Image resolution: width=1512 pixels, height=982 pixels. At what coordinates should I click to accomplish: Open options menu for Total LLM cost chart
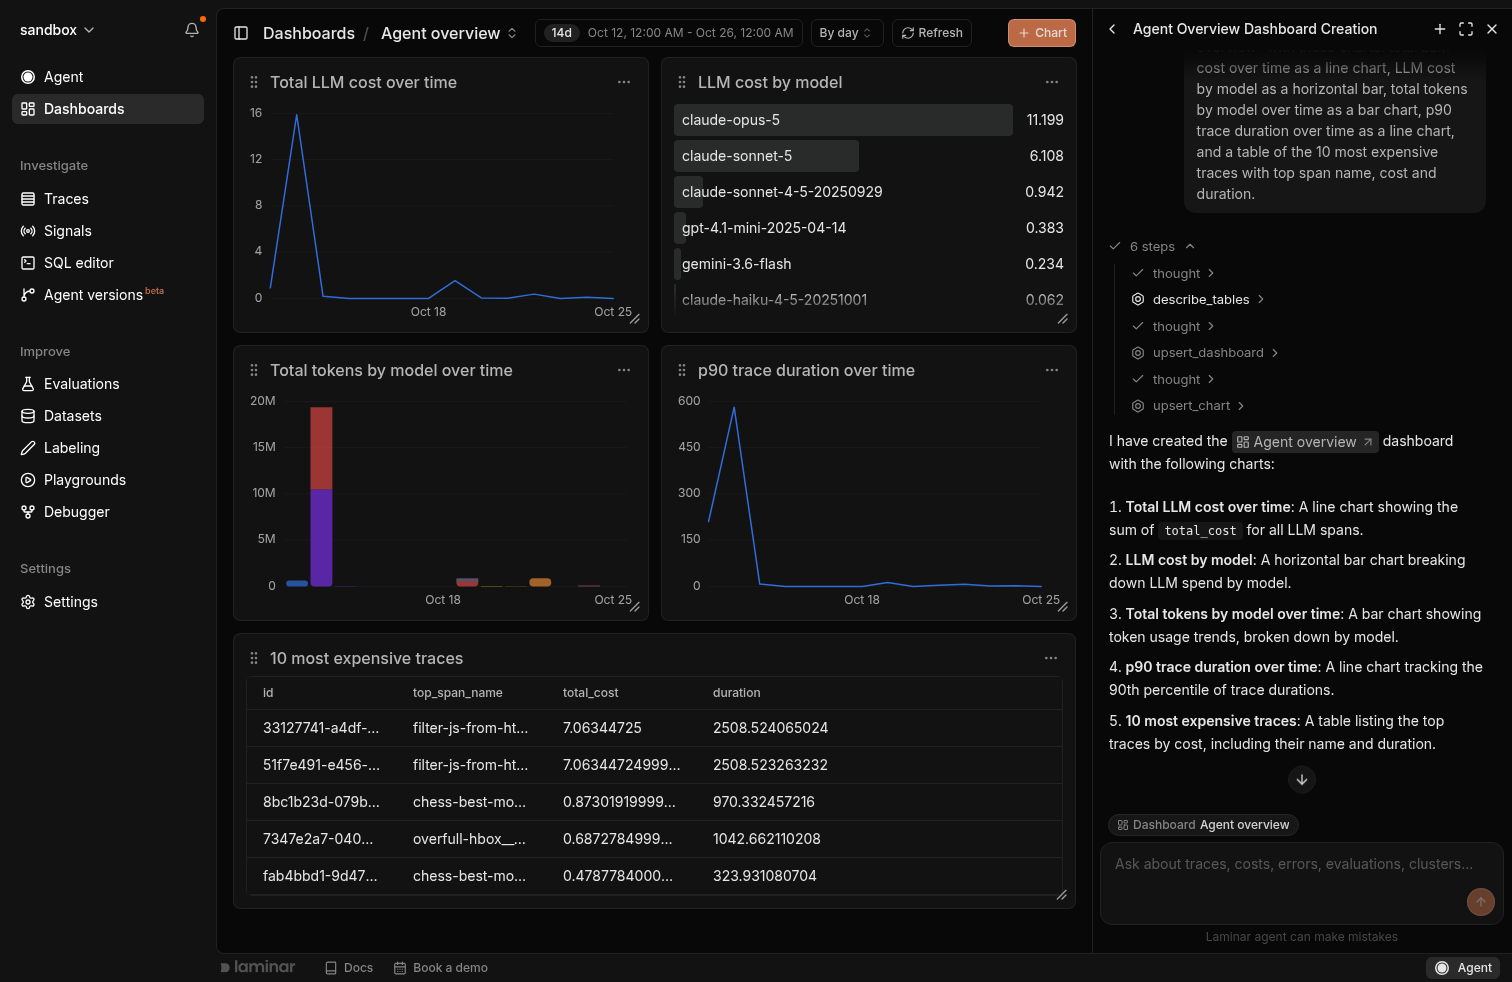point(624,82)
